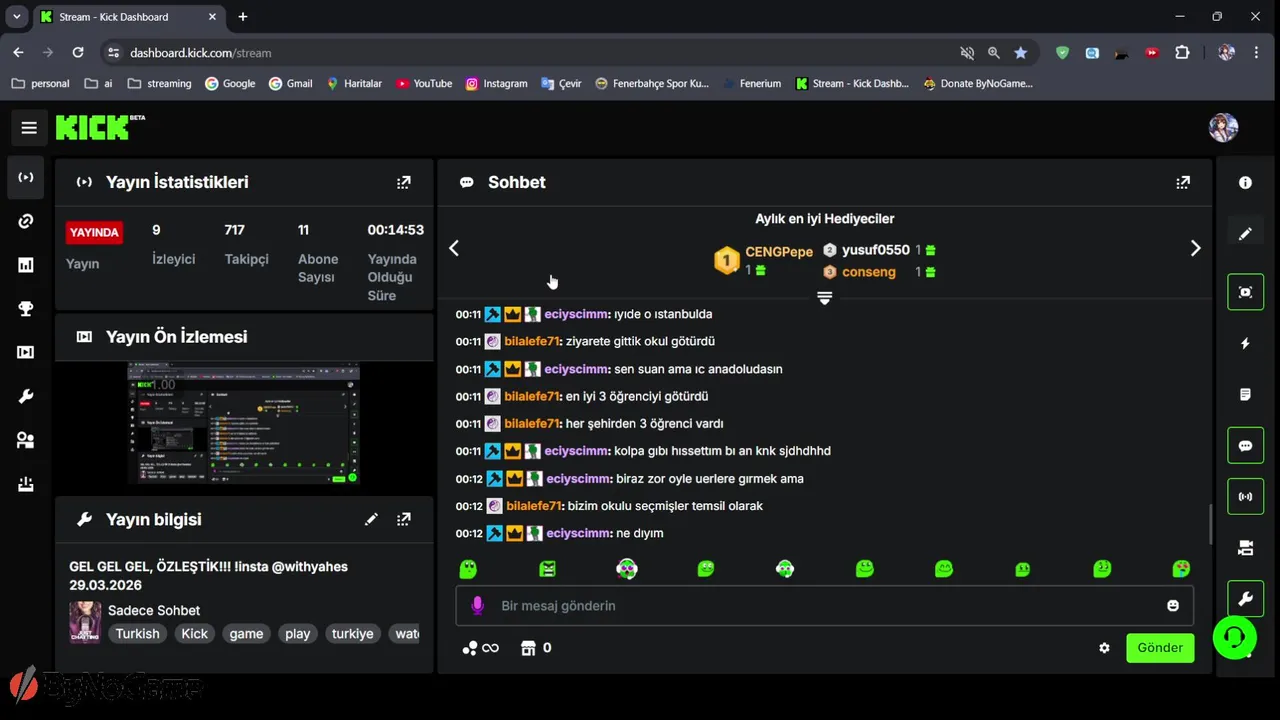
Task: Open the personal bookmarks folder
Action: pos(40,84)
